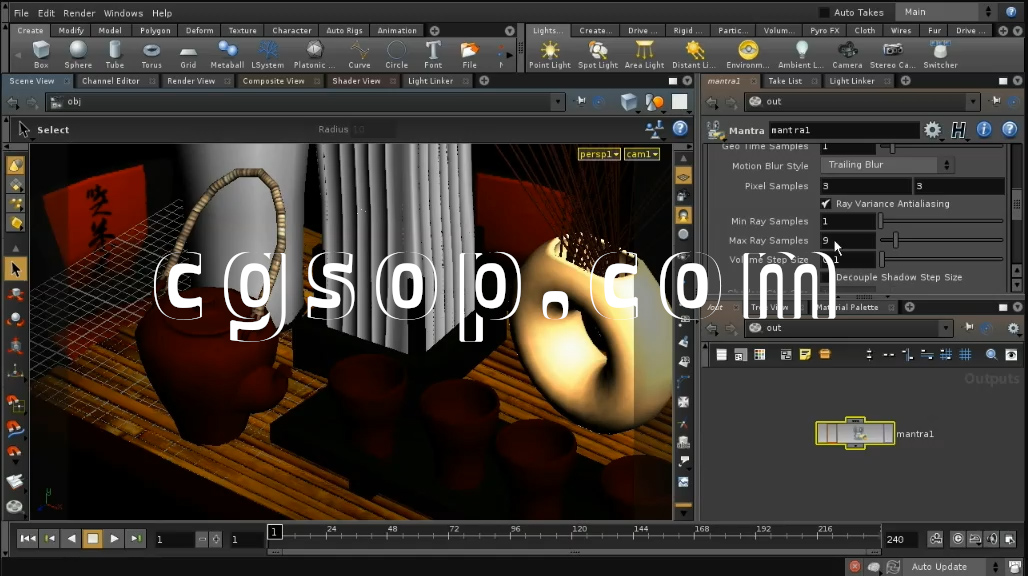Image resolution: width=1028 pixels, height=576 pixels.
Task: Open the cam1 camera dropdown in the viewport
Action: pos(642,154)
